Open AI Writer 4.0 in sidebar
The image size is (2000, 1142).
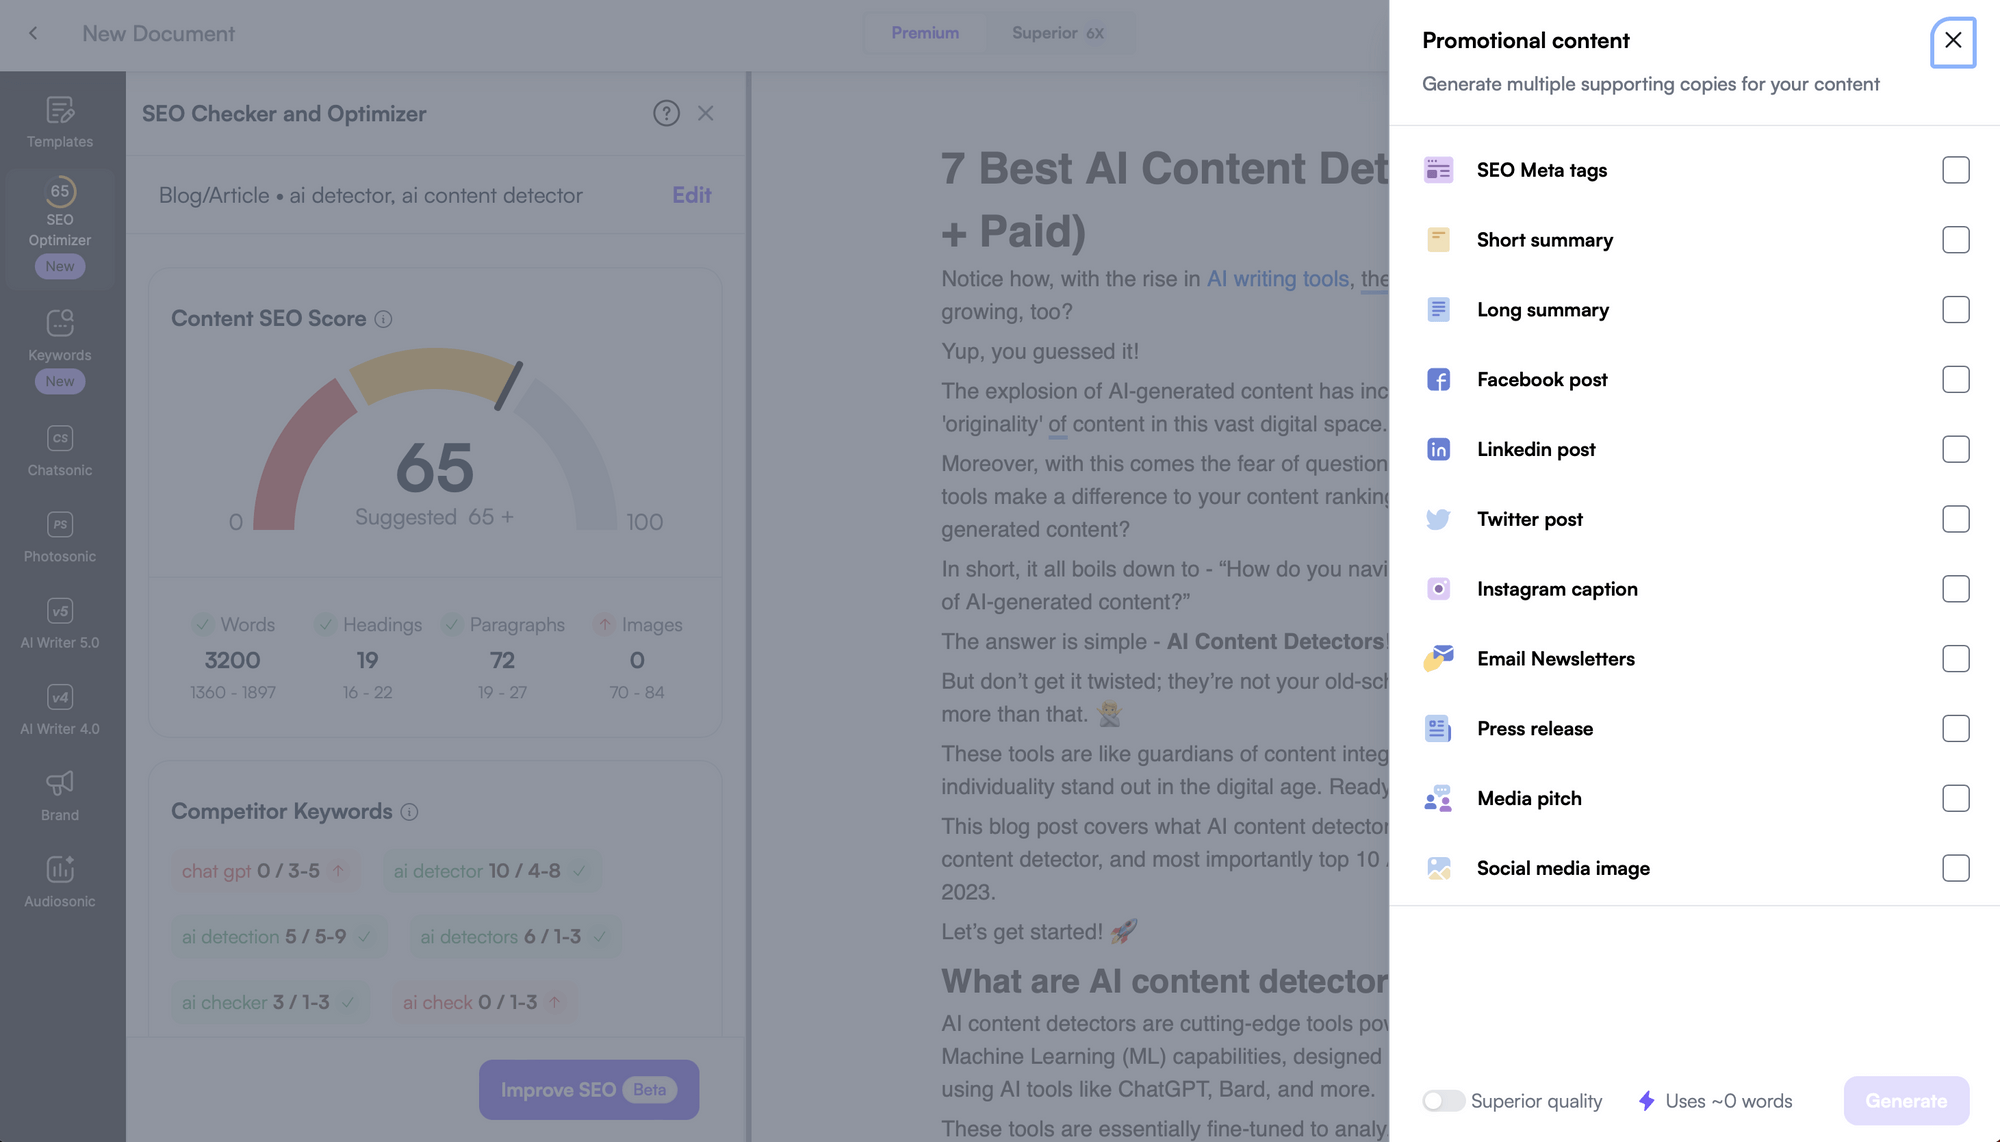tap(60, 709)
